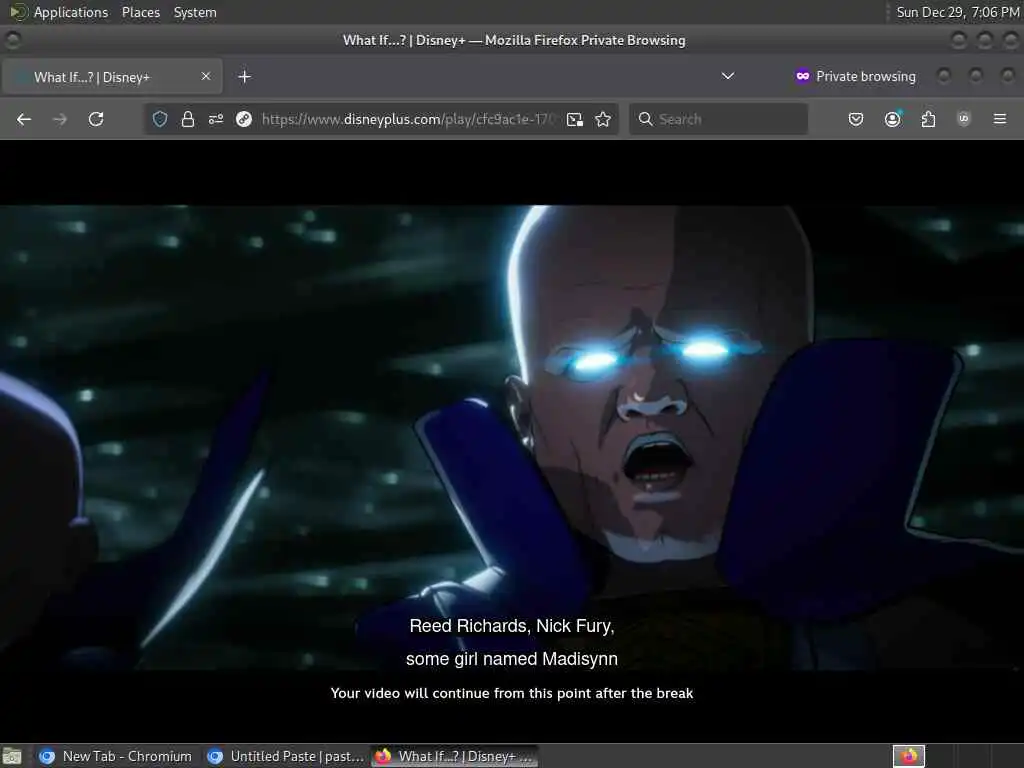
Task: Expand the list all tabs chevron
Action: [728, 76]
